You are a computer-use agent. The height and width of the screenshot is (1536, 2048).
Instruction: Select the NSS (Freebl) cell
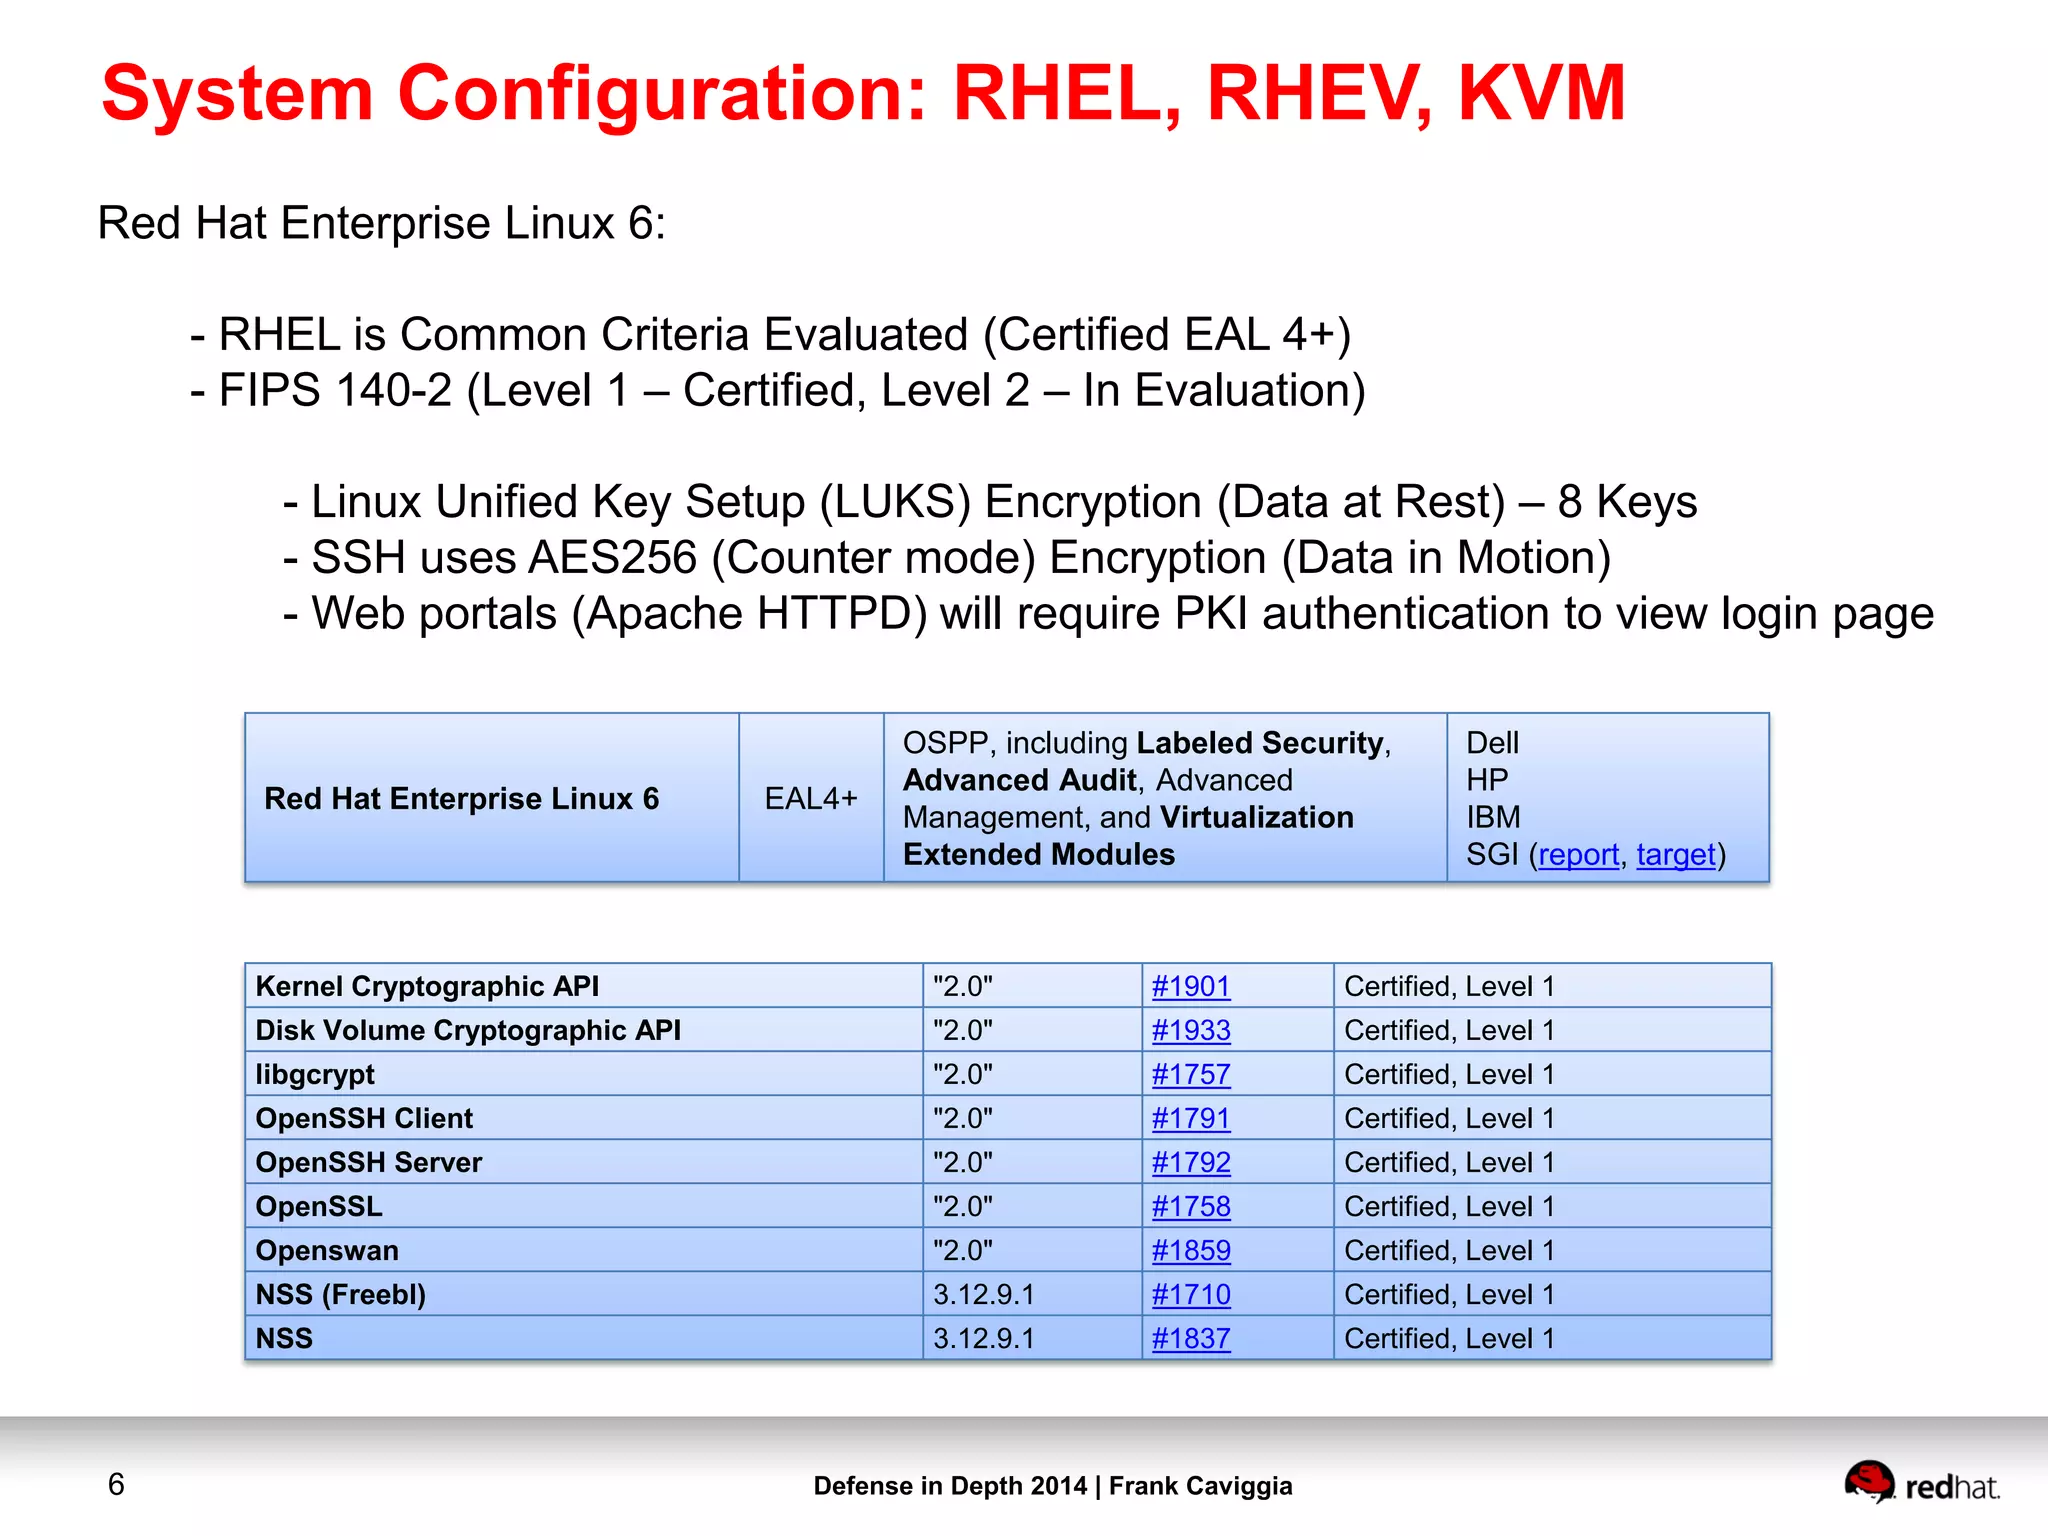584,1294
